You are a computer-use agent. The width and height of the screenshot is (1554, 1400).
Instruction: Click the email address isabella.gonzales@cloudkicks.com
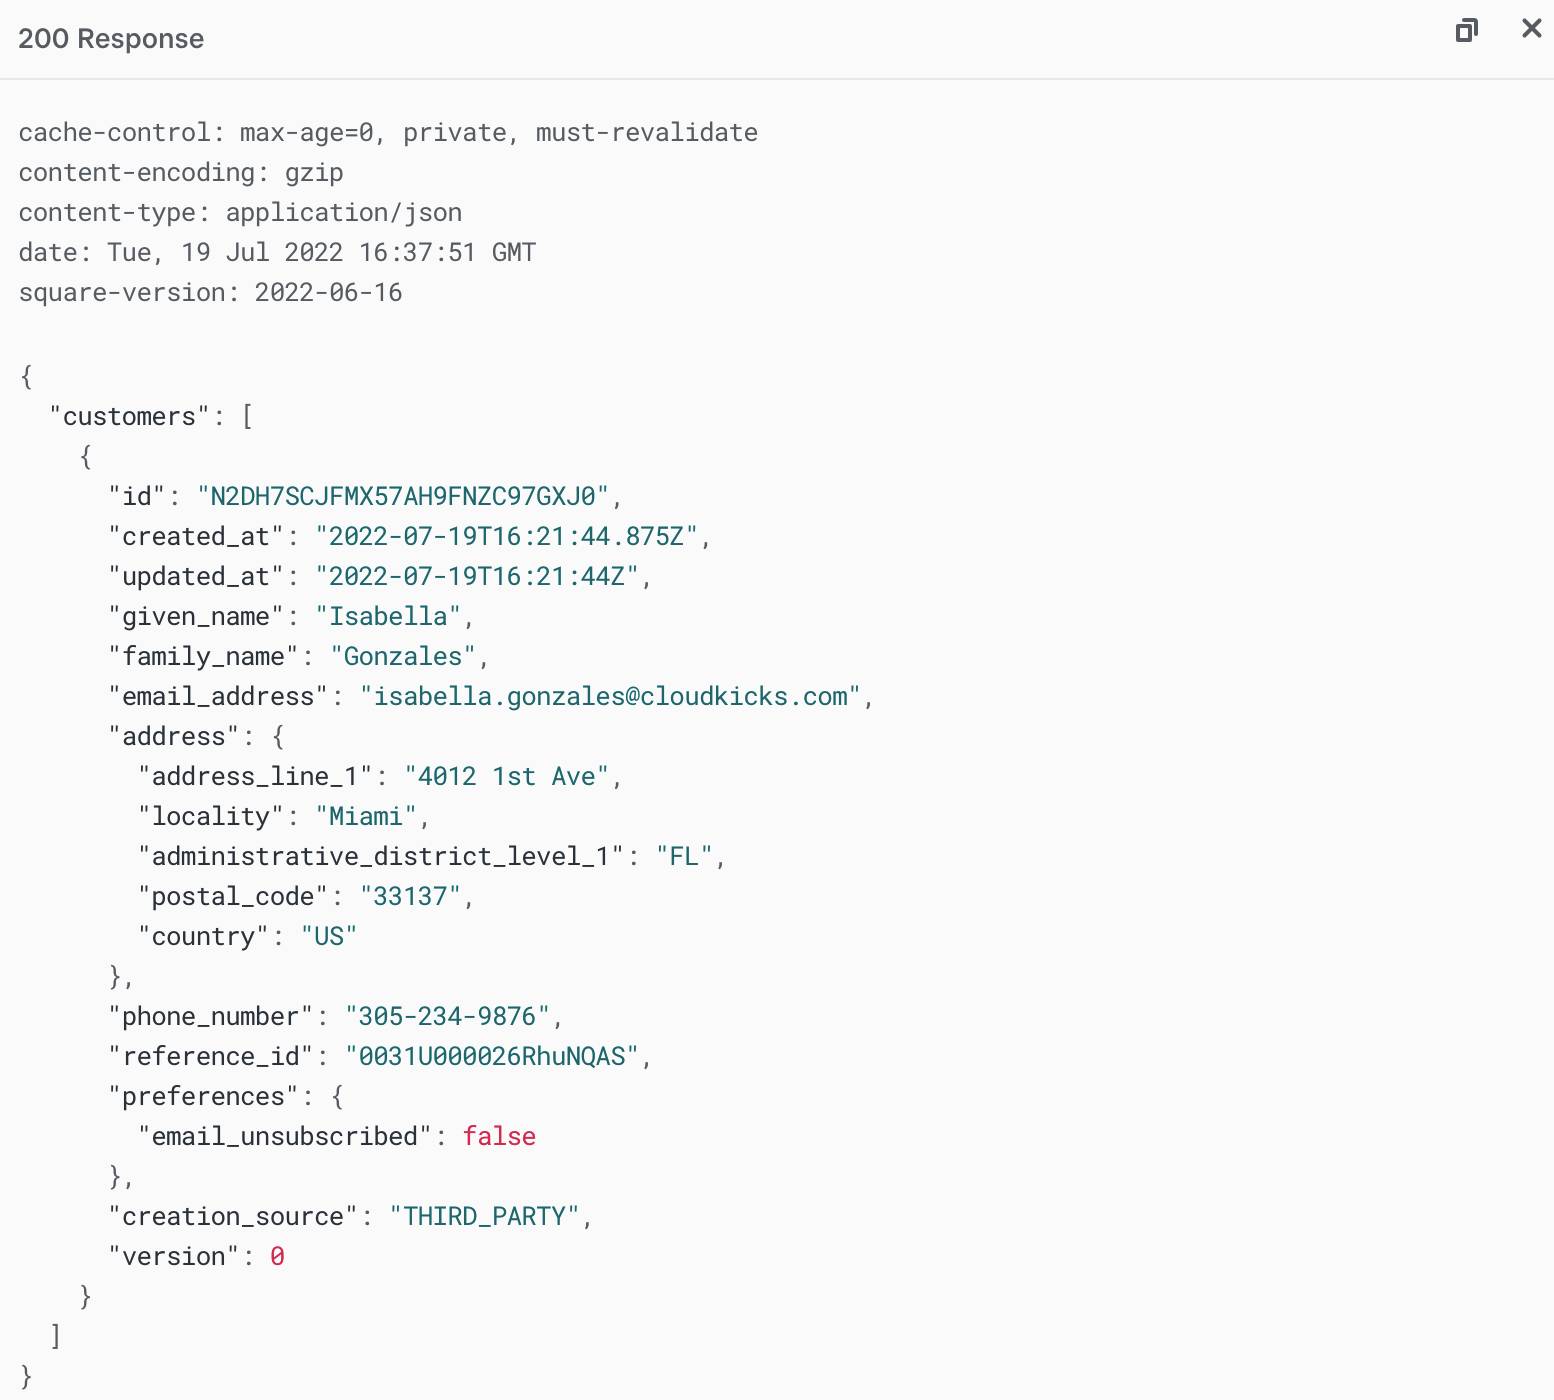coord(610,696)
